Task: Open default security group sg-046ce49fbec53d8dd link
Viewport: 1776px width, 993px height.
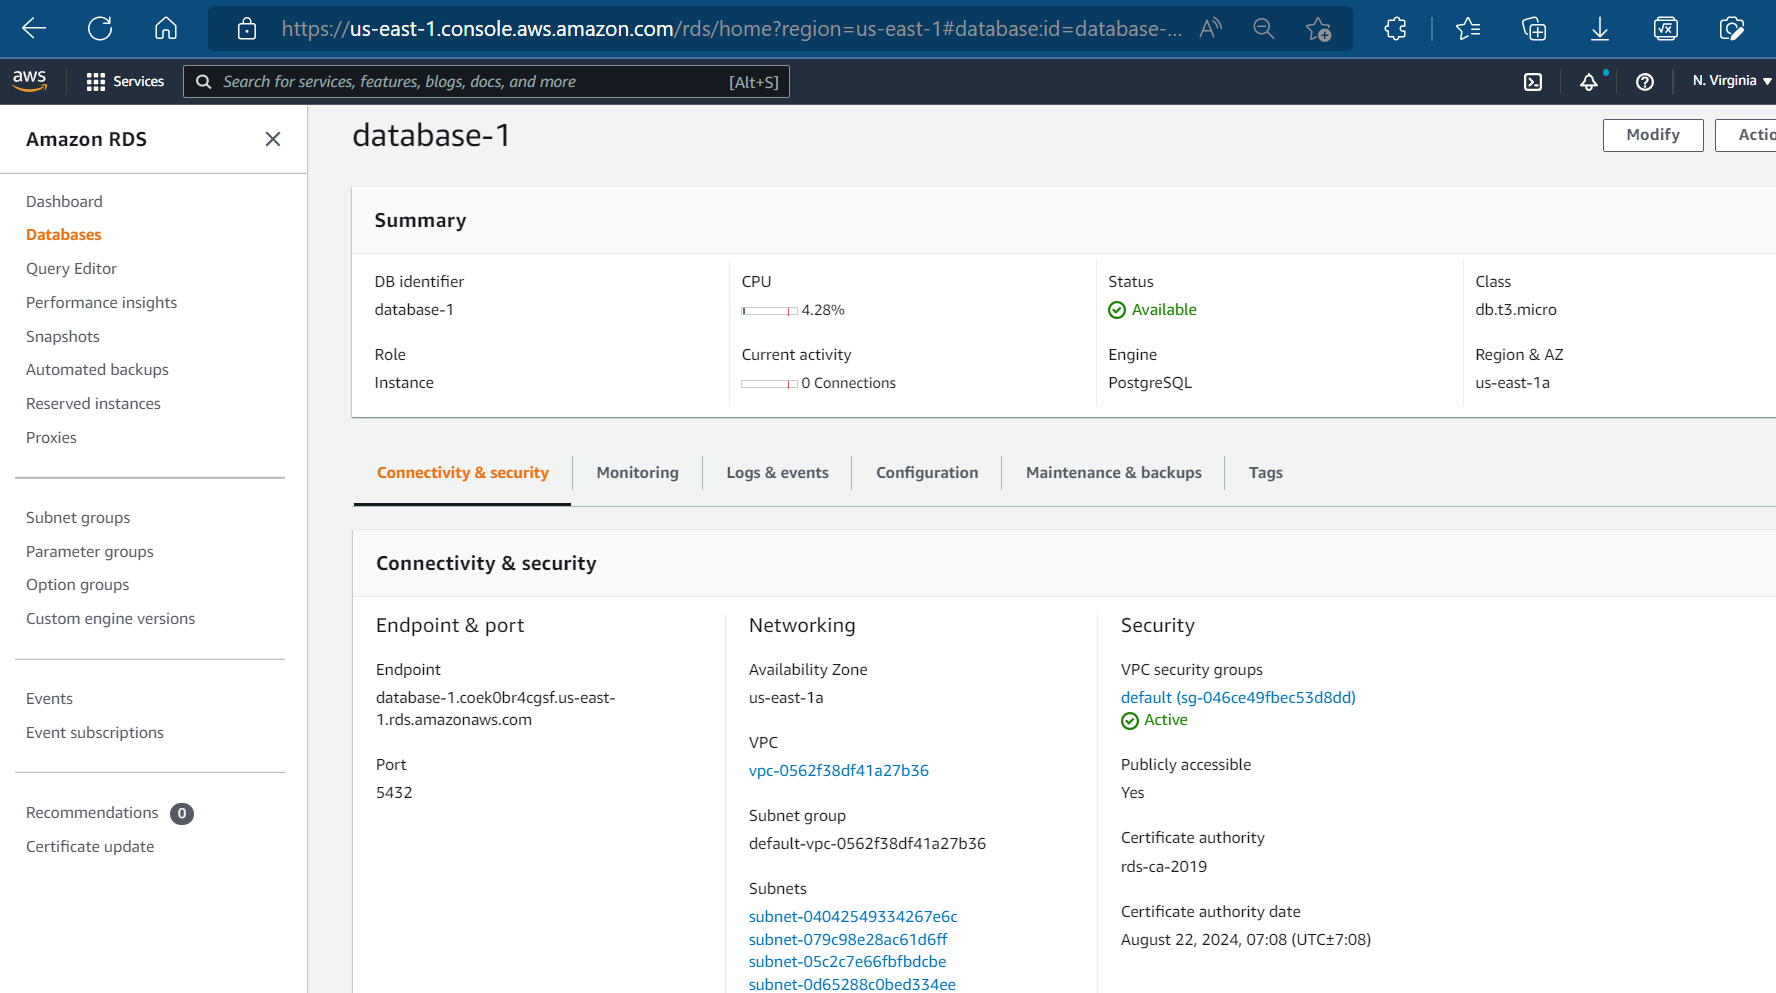Action: tap(1238, 698)
